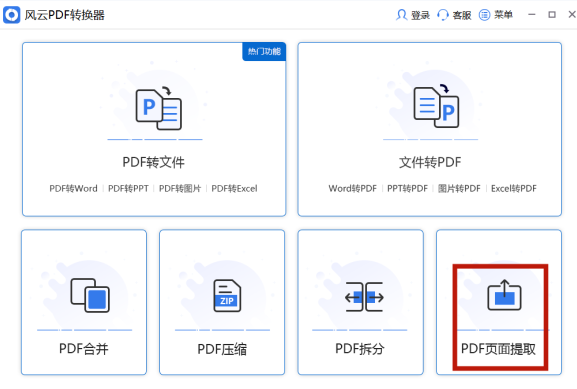Click the 热门功能 badge
Screen dimensions: 577x389
click(264, 52)
